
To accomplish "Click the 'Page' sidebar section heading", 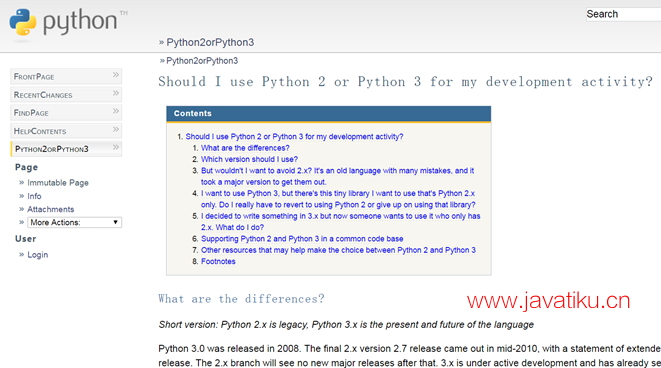I will point(26,167).
